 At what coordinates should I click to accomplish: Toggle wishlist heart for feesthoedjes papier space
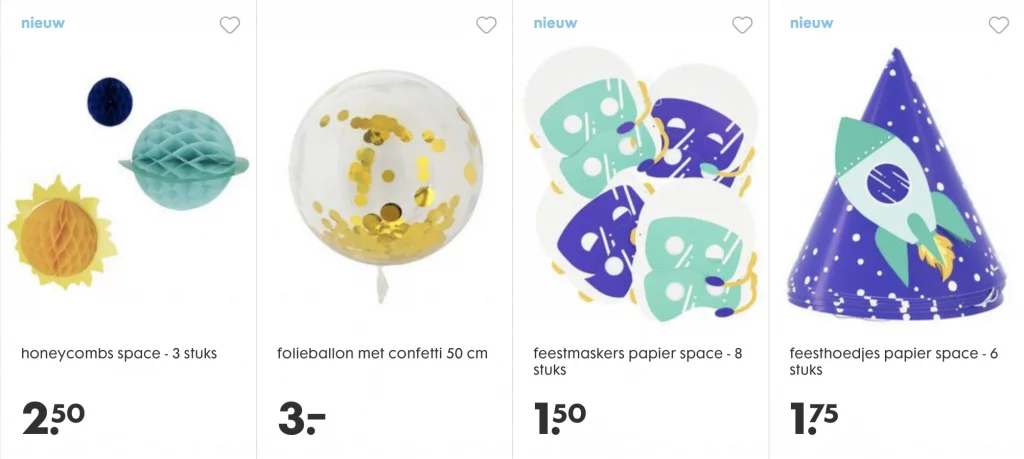[x=998, y=25]
